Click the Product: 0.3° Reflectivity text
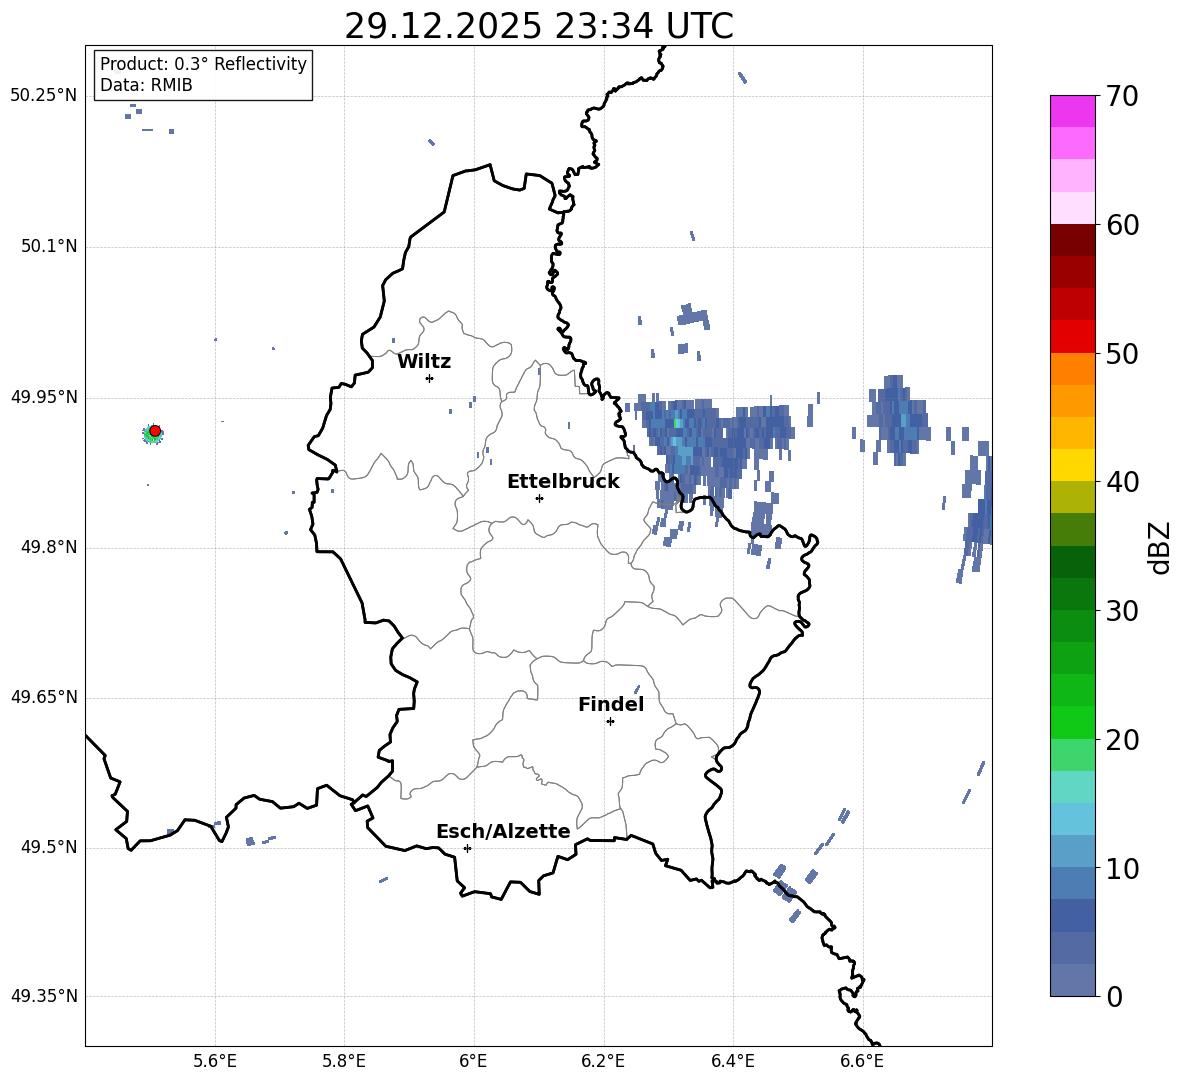 (203, 63)
